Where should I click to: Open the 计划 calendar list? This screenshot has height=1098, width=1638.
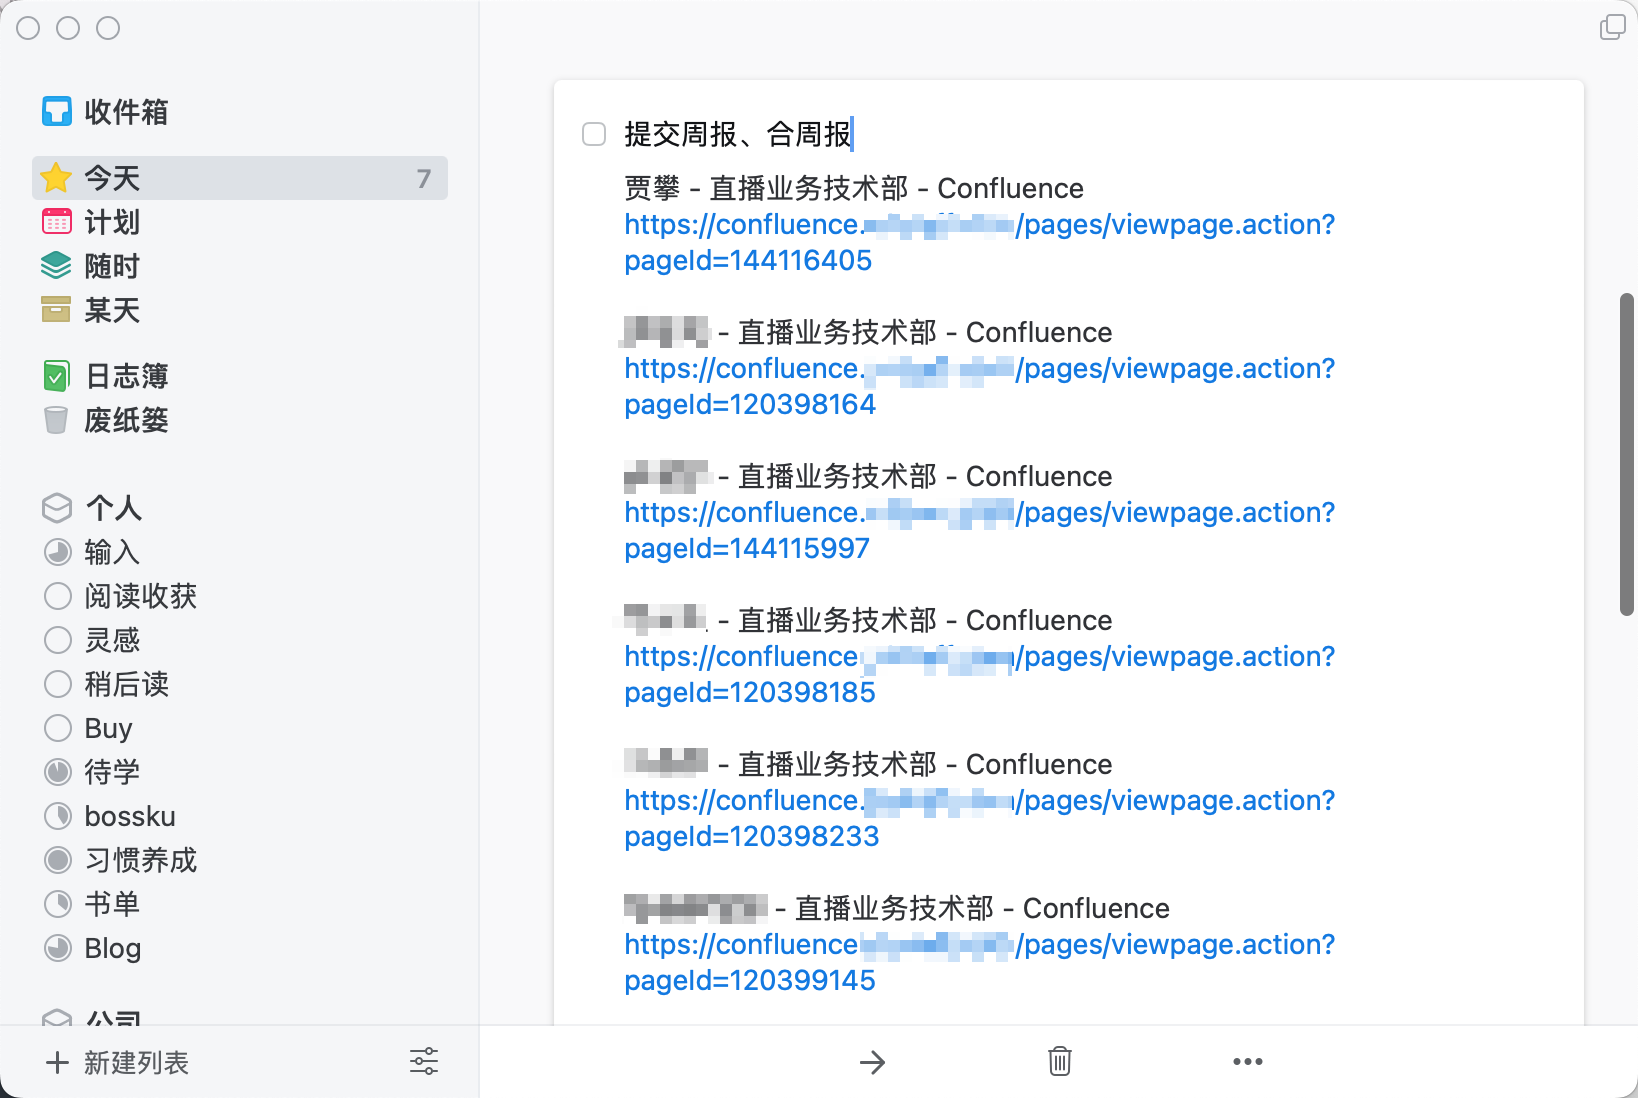(x=111, y=222)
